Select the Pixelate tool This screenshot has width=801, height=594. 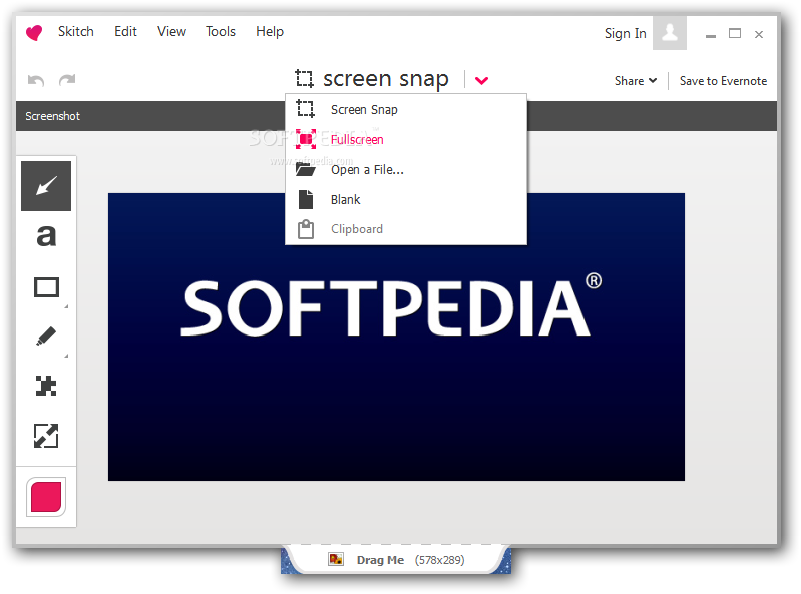[x=46, y=386]
